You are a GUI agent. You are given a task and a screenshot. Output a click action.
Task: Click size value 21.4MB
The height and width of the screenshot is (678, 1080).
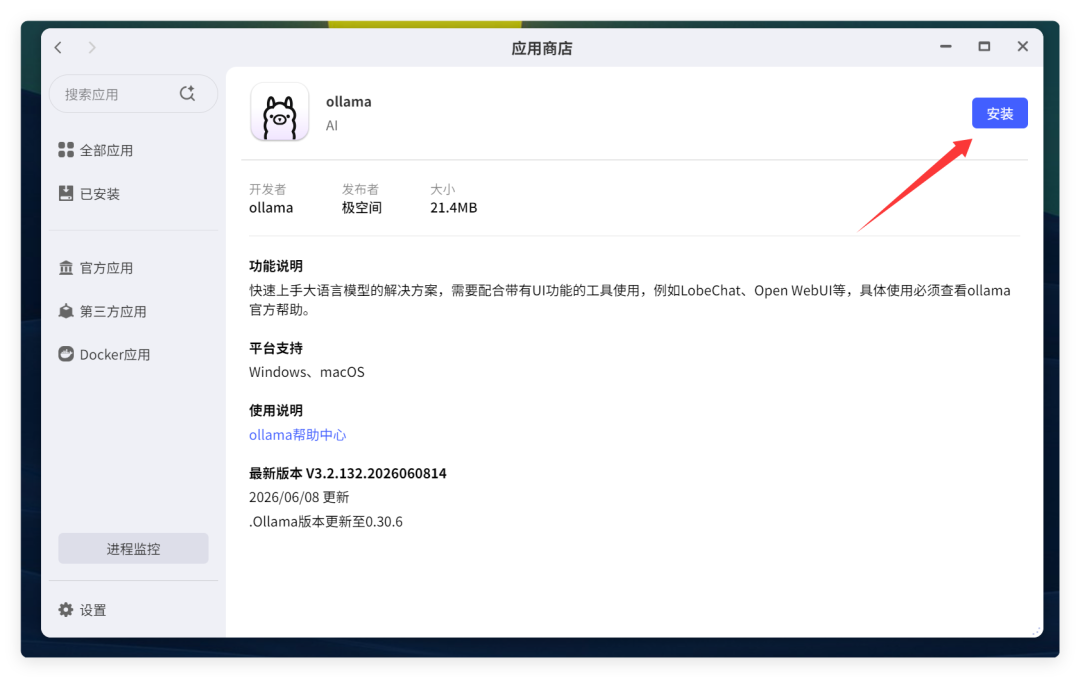(453, 207)
